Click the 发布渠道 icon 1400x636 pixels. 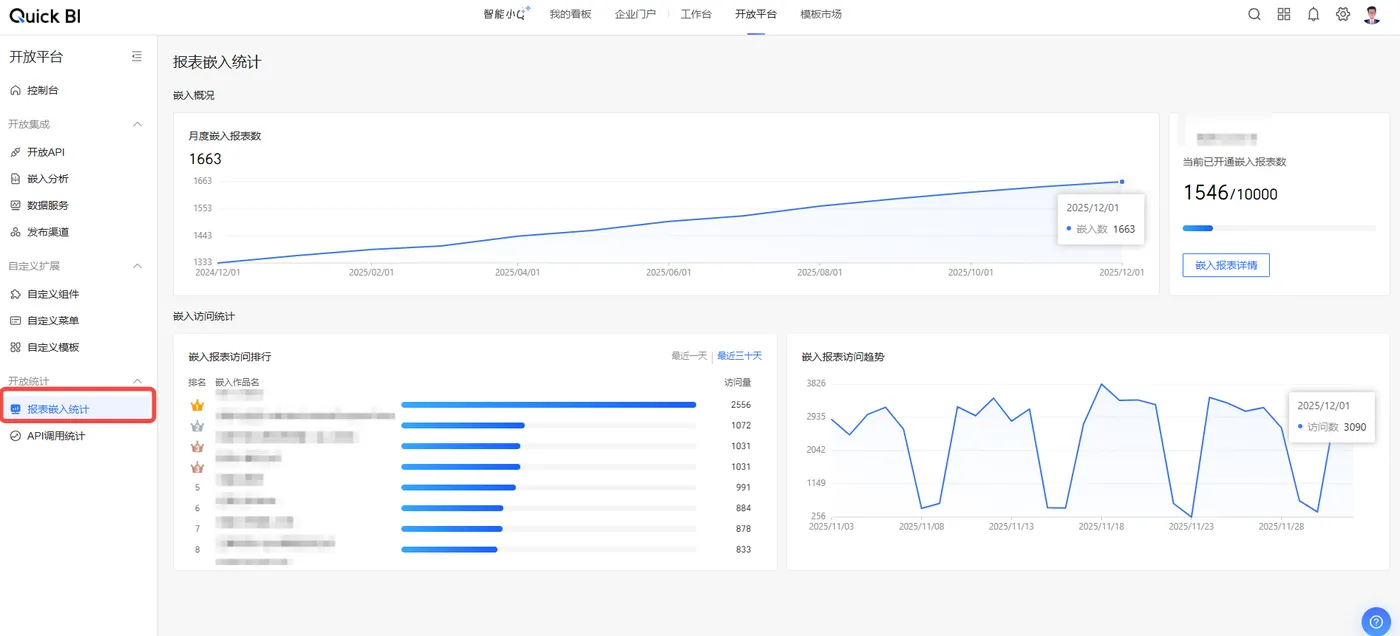coord(15,232)
